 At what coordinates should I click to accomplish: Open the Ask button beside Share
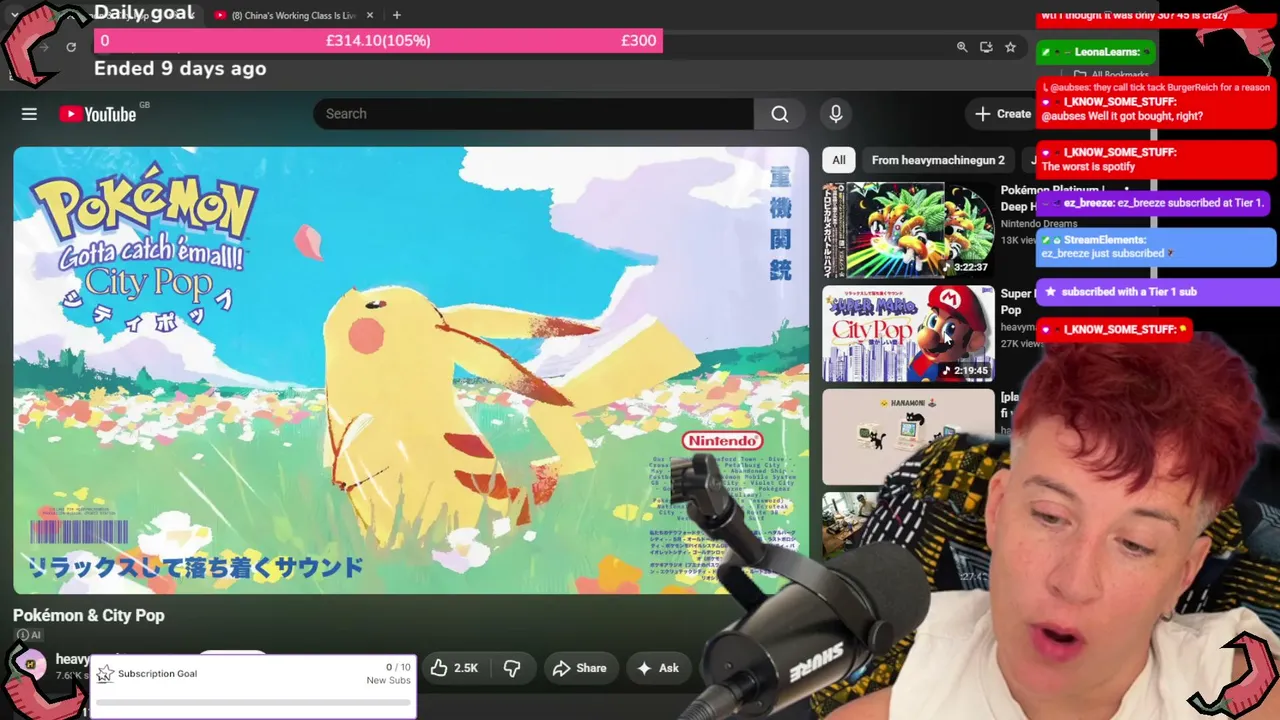pos(658,668)
